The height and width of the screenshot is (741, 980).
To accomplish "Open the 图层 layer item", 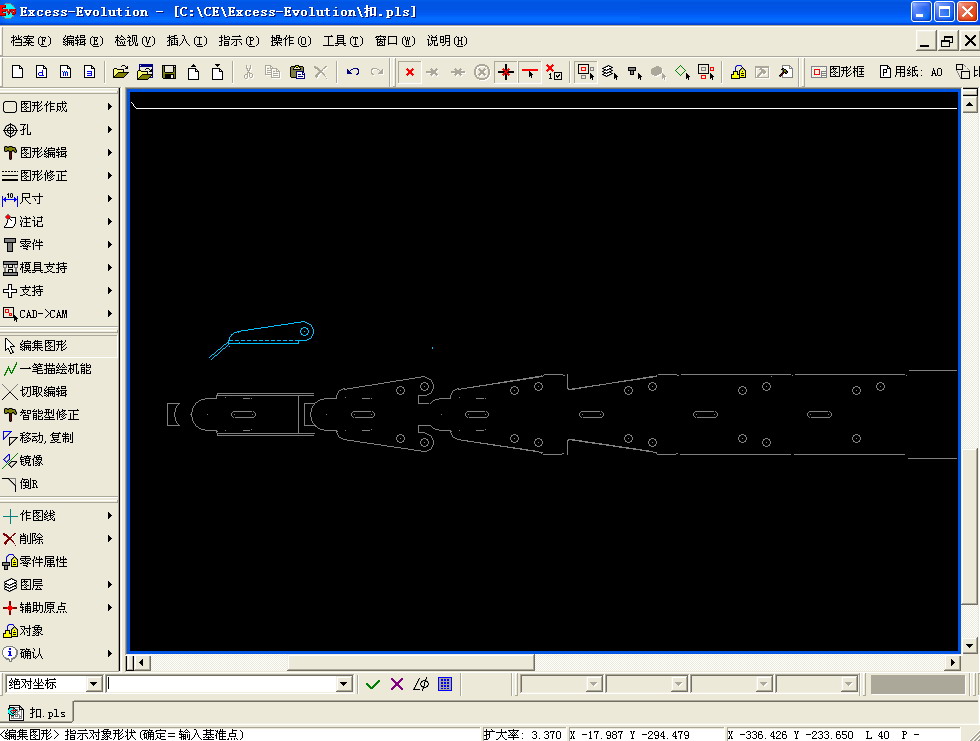I will (59, 585).
